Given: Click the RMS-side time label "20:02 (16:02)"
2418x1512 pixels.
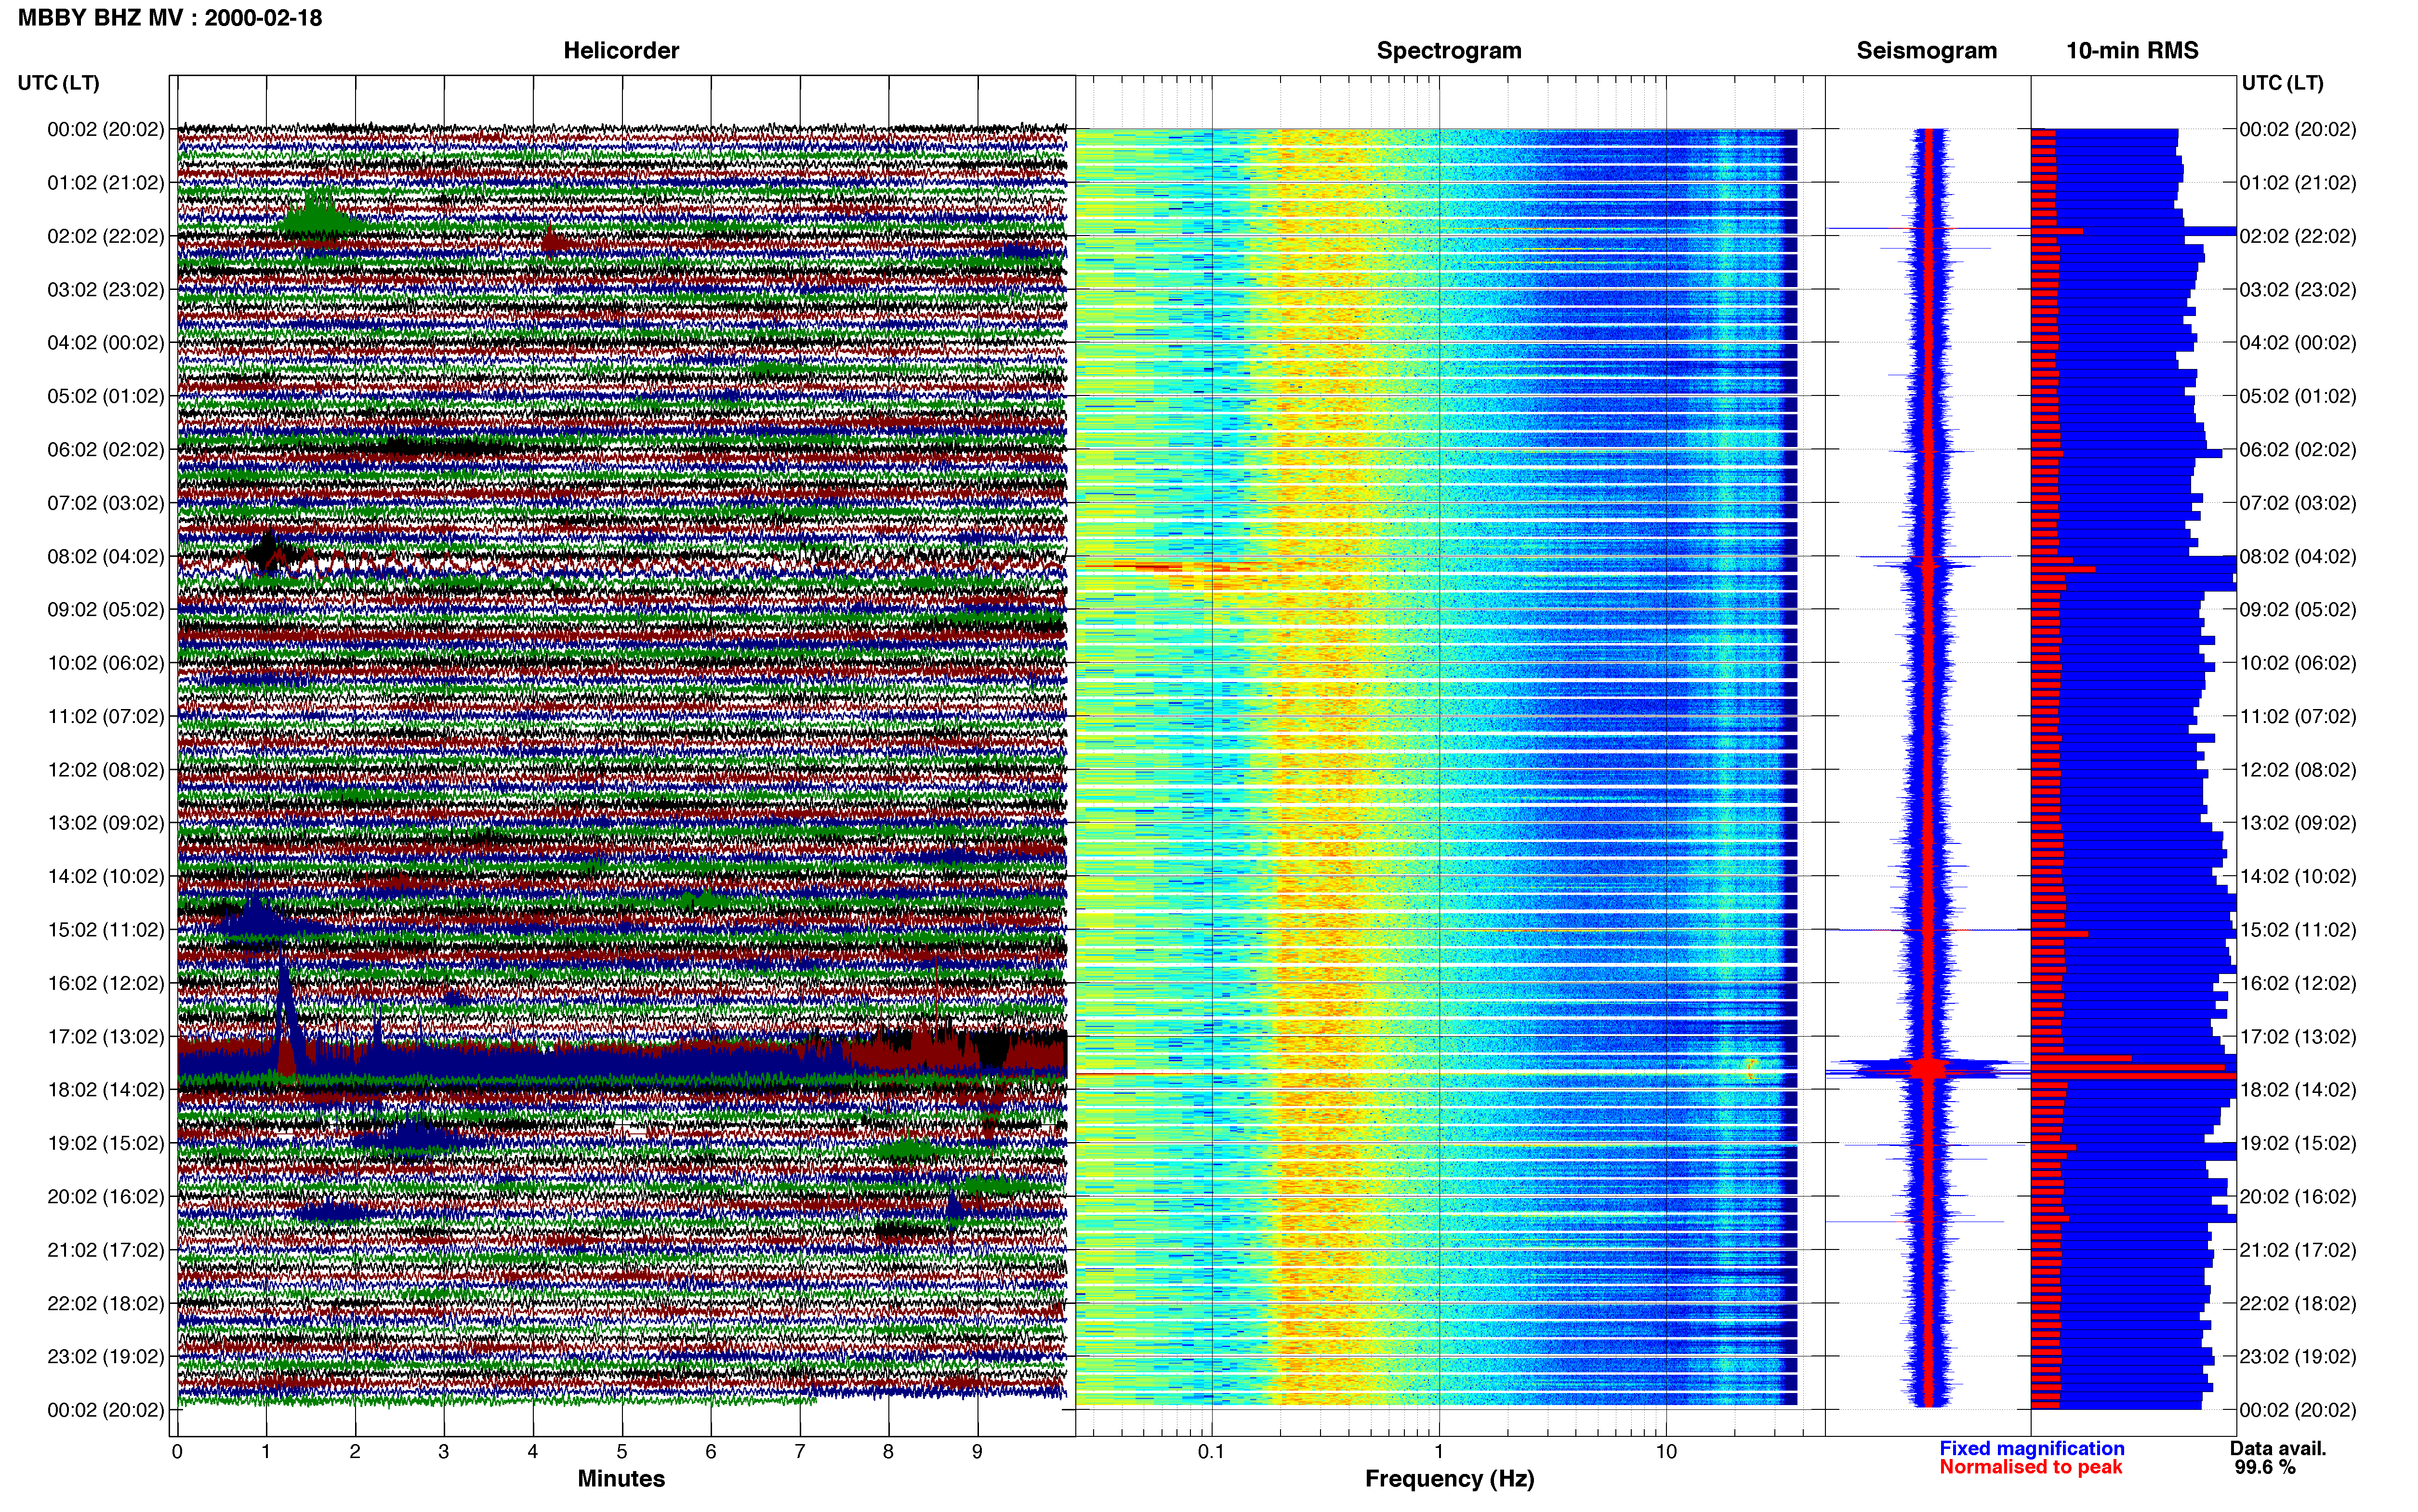Looking at the screenshot, I should (x=2298, y=1197).
